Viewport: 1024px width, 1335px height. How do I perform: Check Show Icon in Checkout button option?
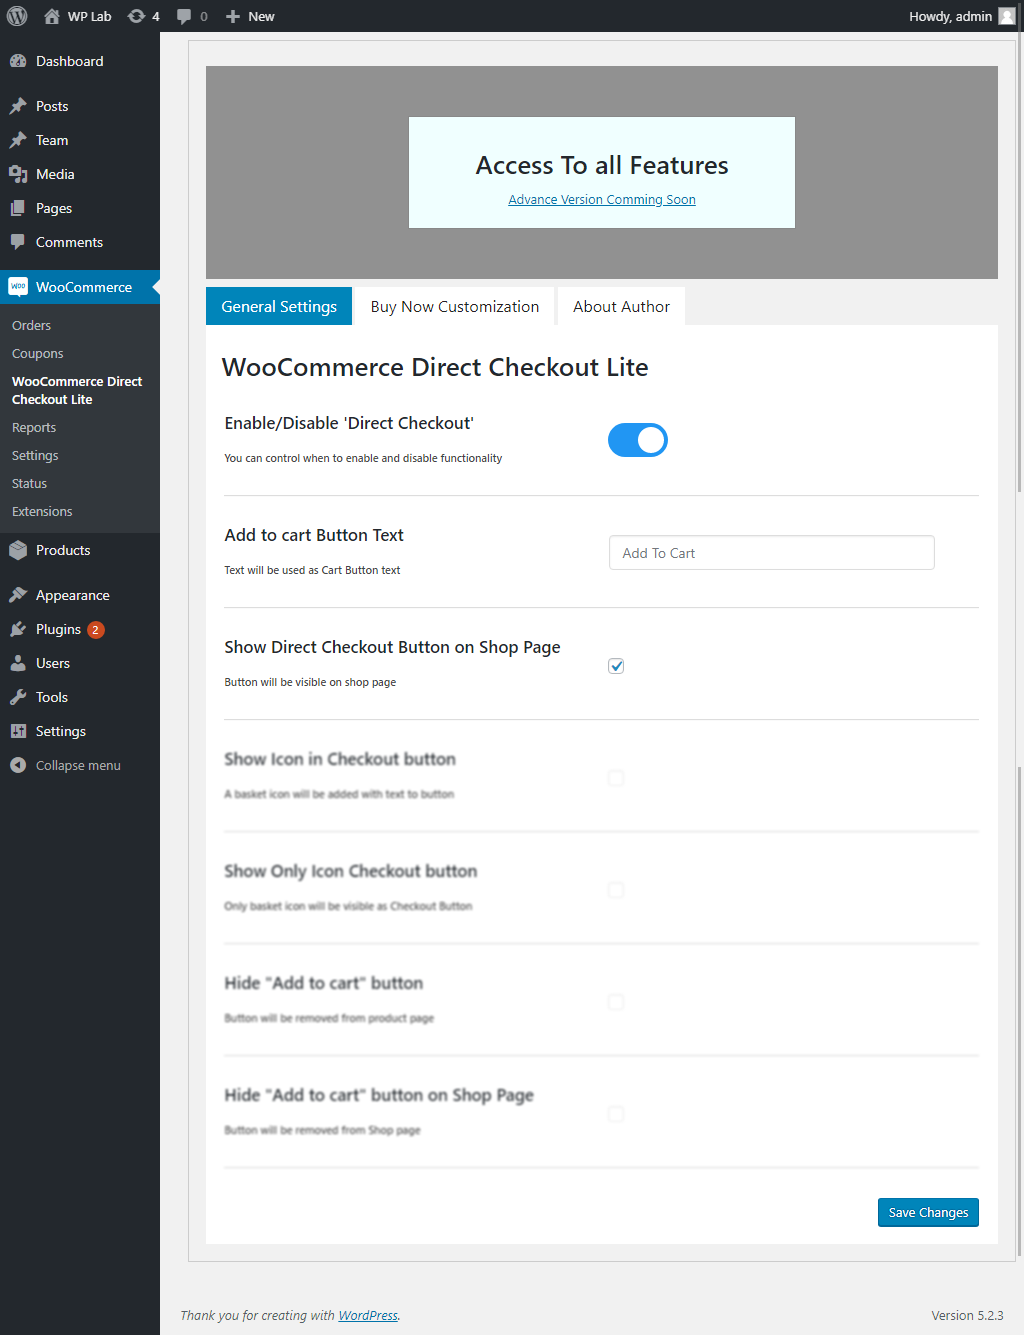pos(616,778)
